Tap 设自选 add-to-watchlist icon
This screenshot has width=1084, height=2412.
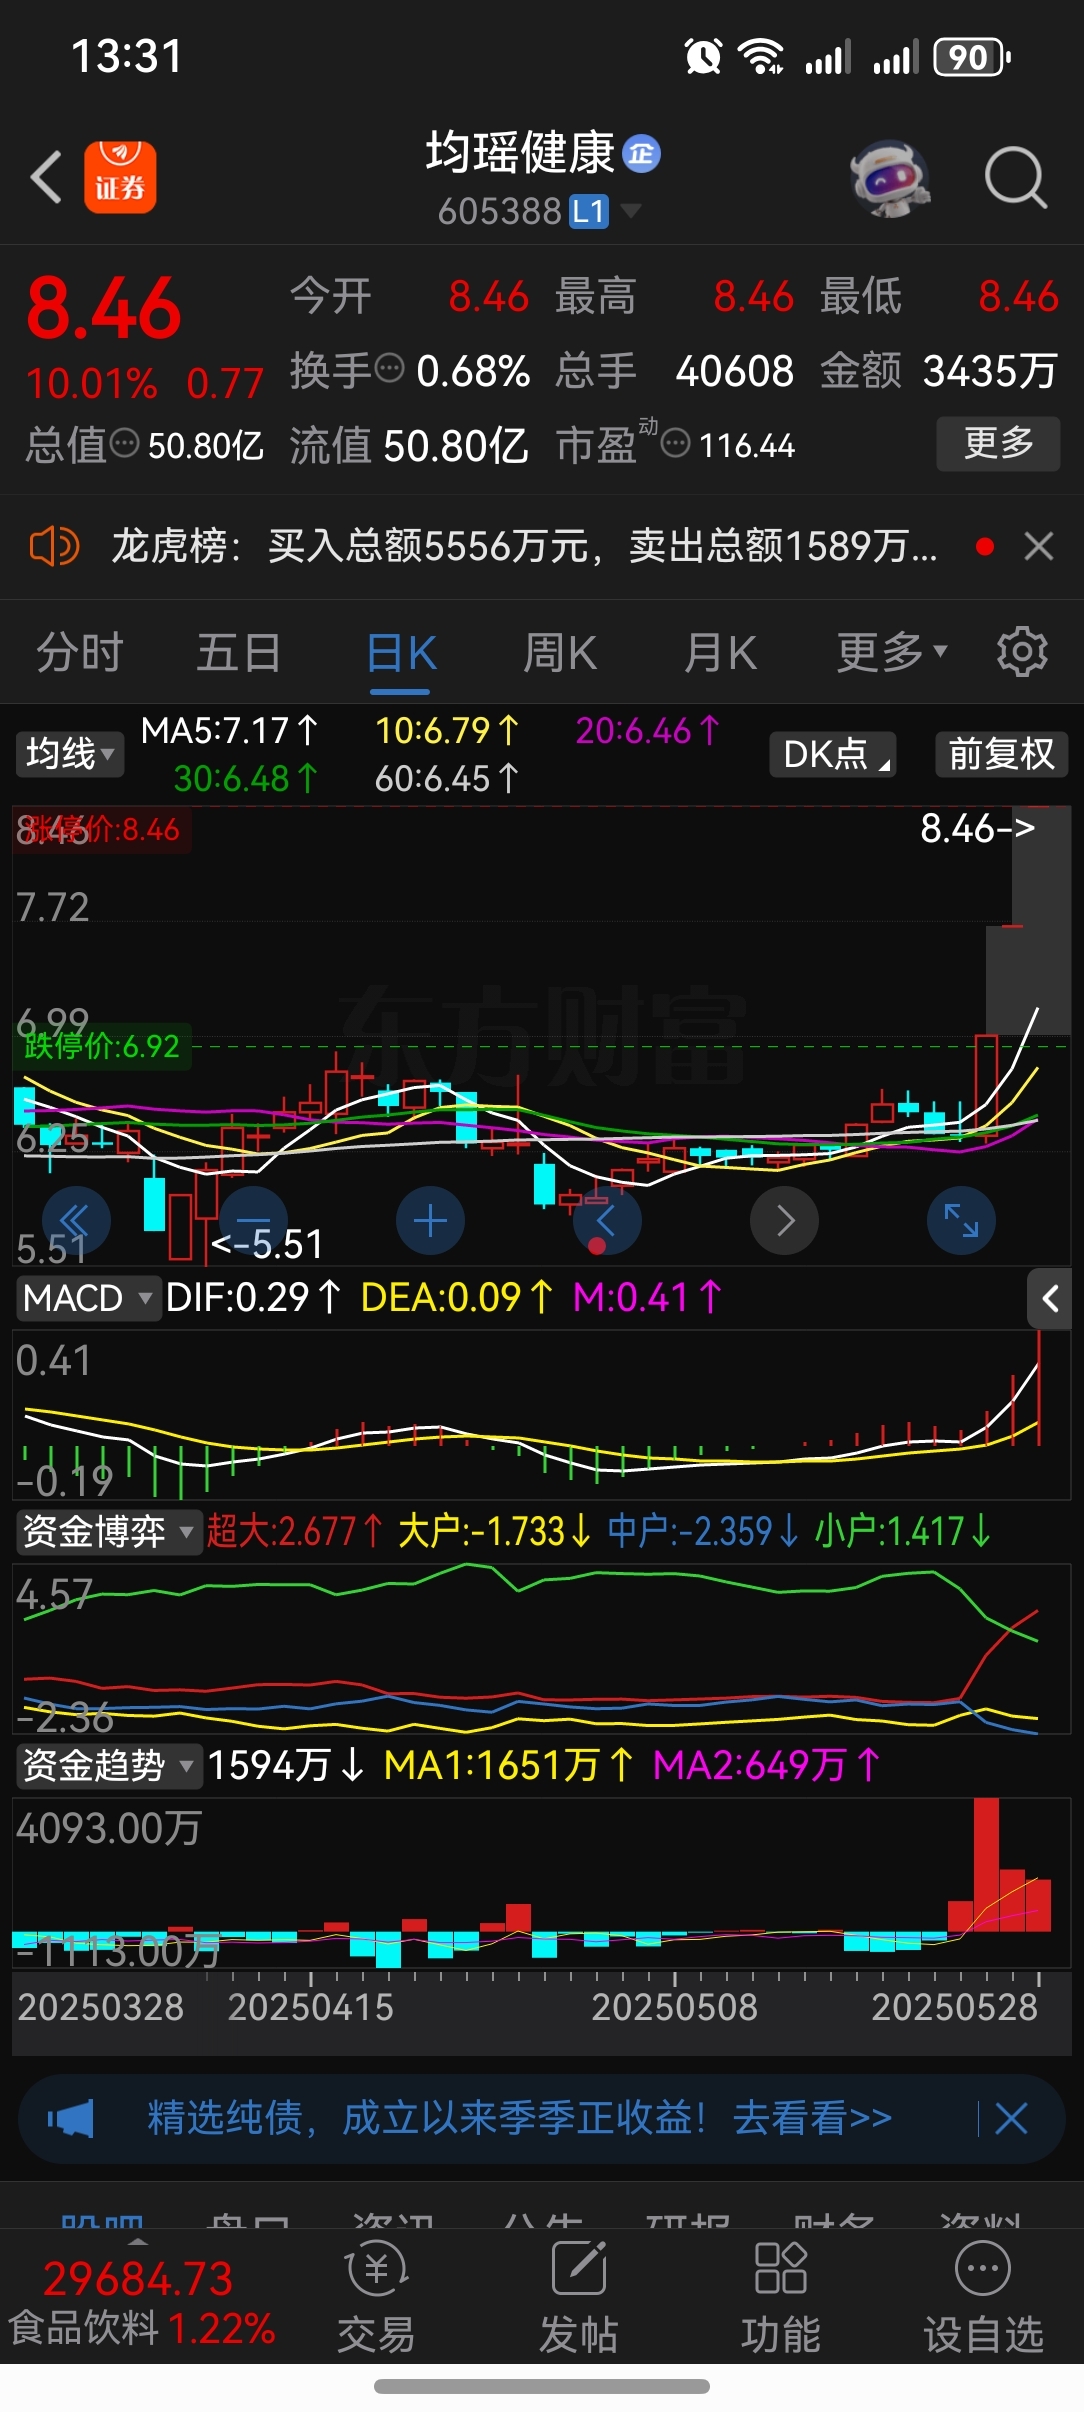(983, 2297)
